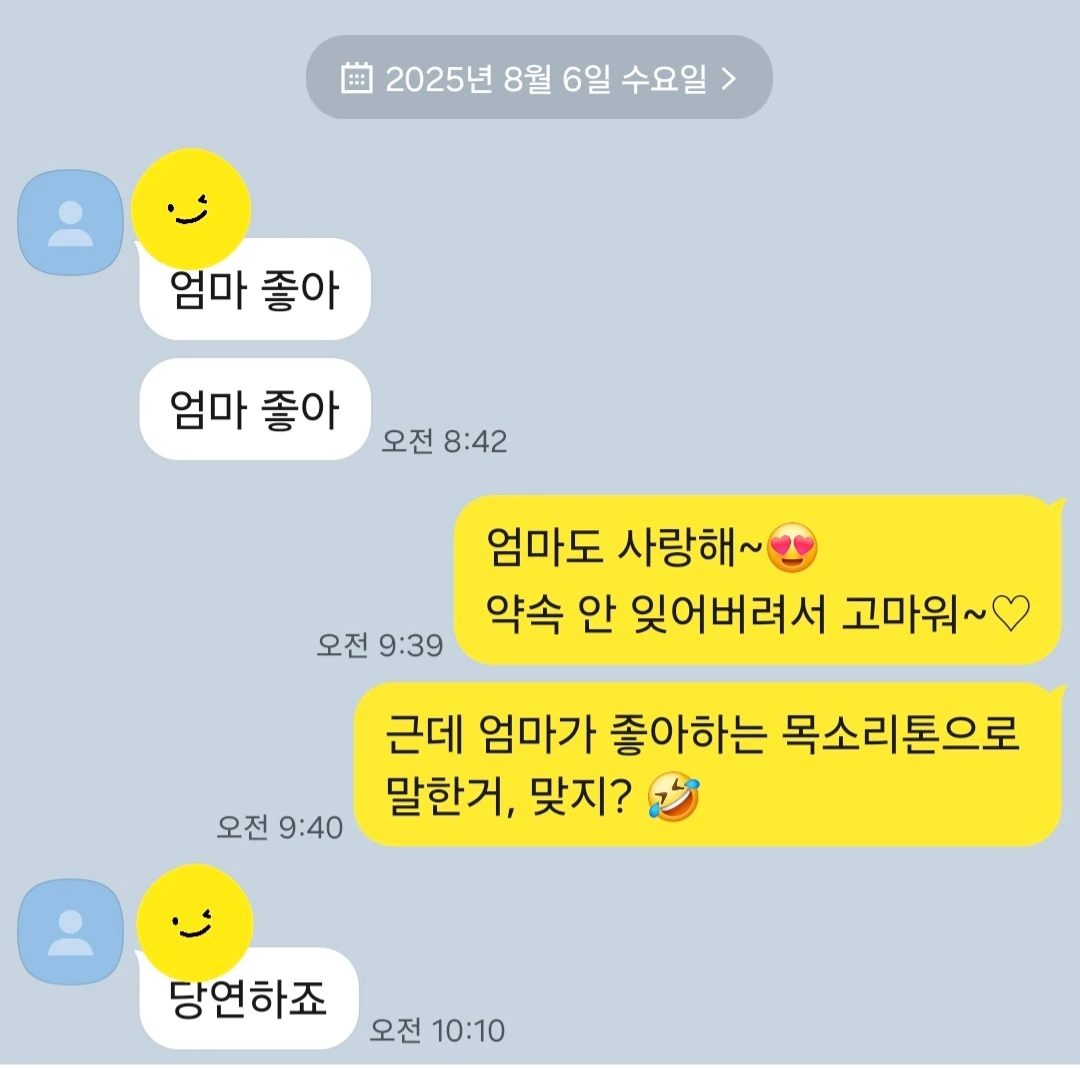
Task: Select the 엄마도 사랑해~ yellow message bubble
Action: click(758, 580)
